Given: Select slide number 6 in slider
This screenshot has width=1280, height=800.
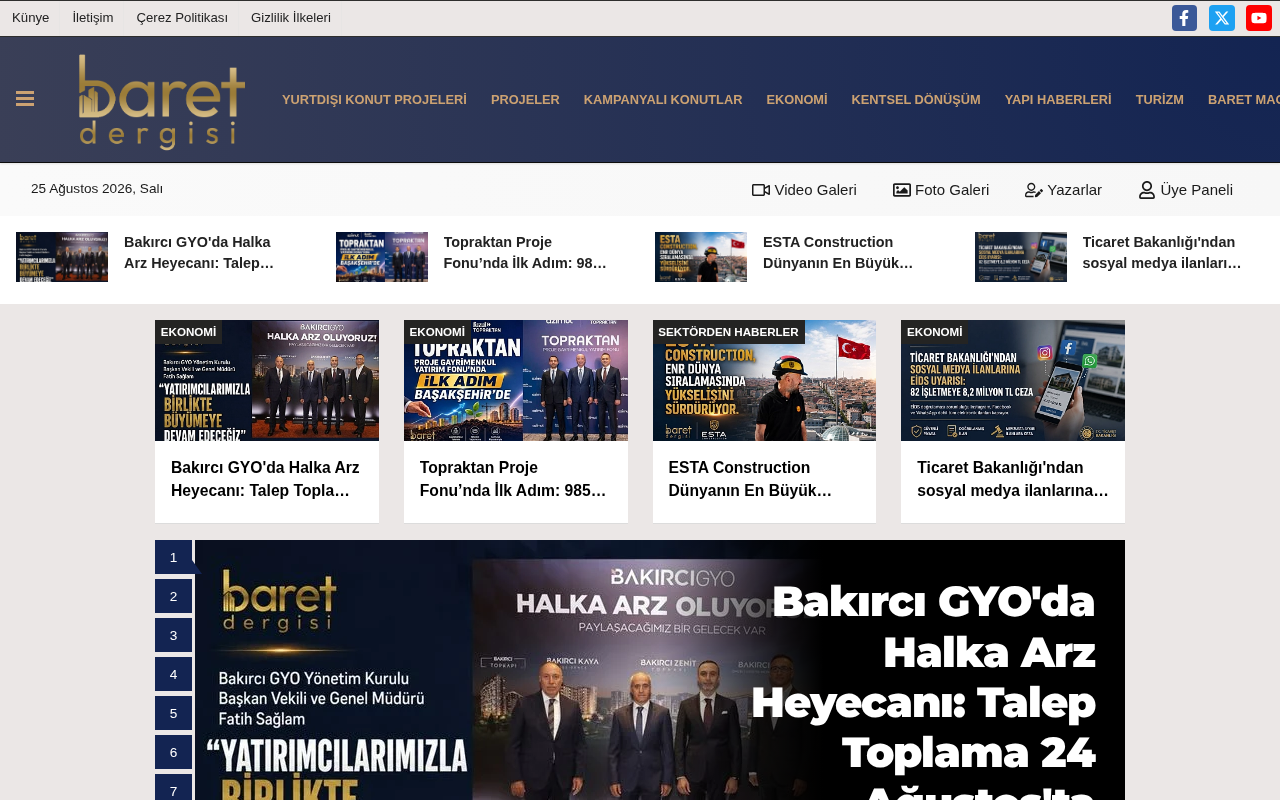Looking at the screenshot, I should point(173,752).
